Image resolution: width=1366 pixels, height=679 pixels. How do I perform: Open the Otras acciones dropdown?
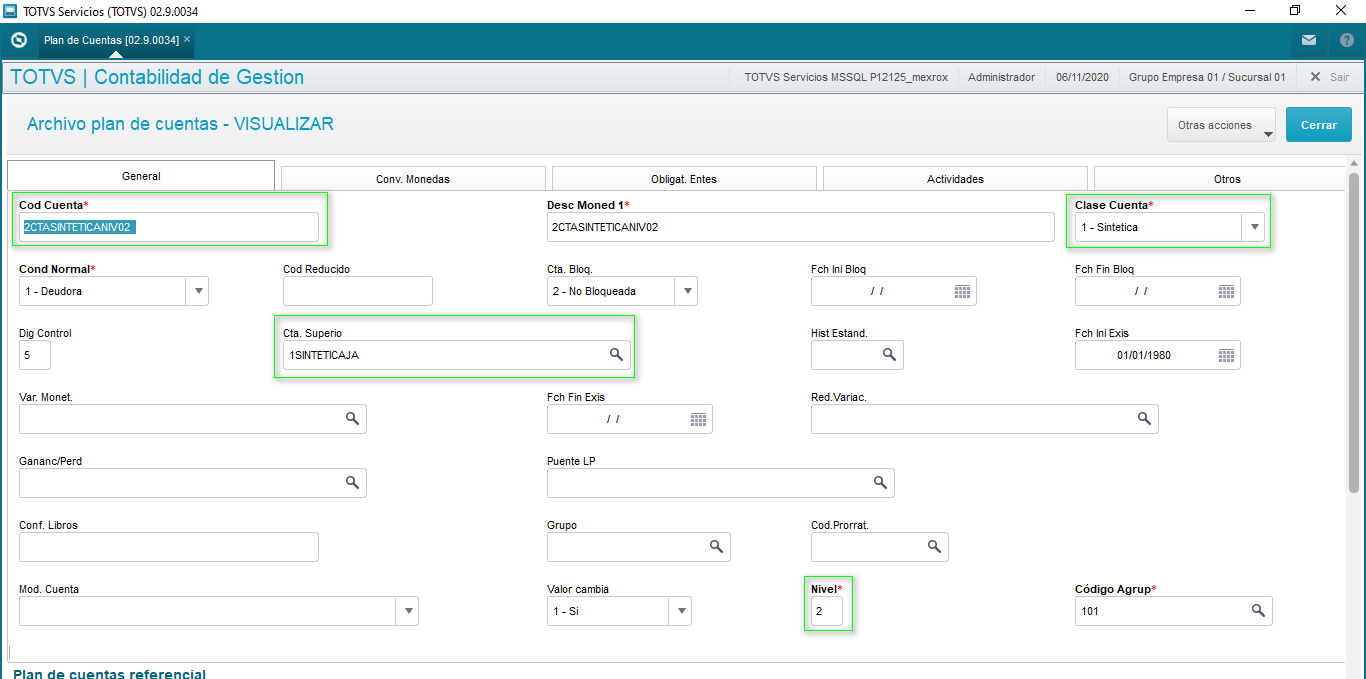tap(1221, 125)
